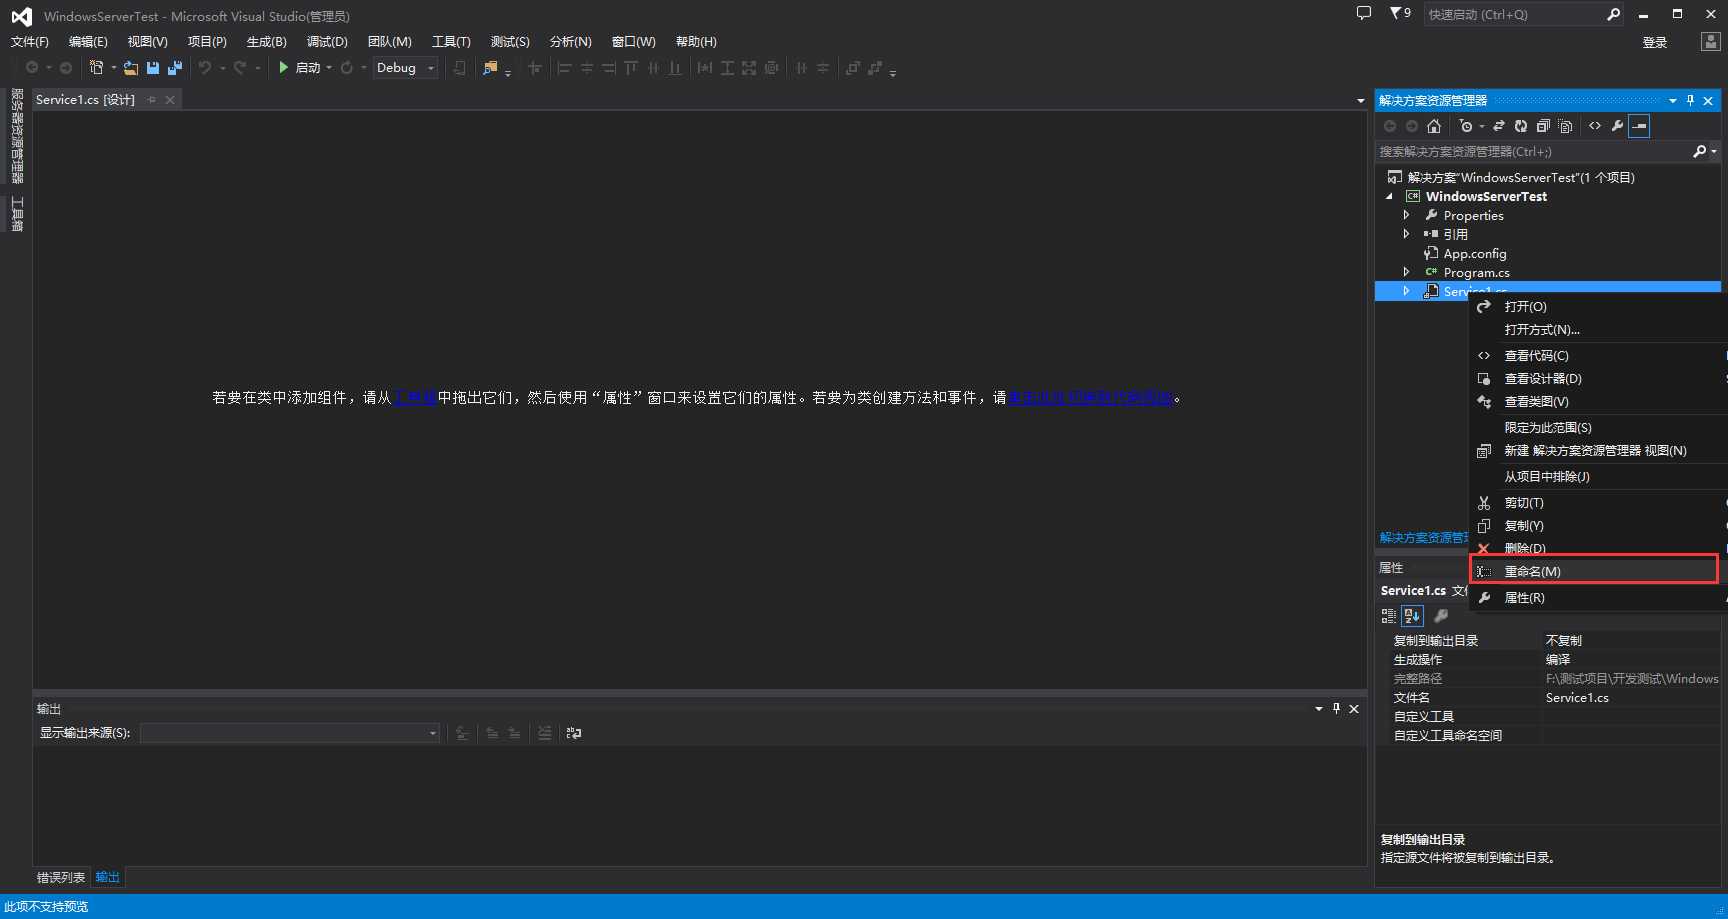1728x919 pixels.
Task: Choose 重命名(M) from context menu
Action: click(x=1594, y=571)
